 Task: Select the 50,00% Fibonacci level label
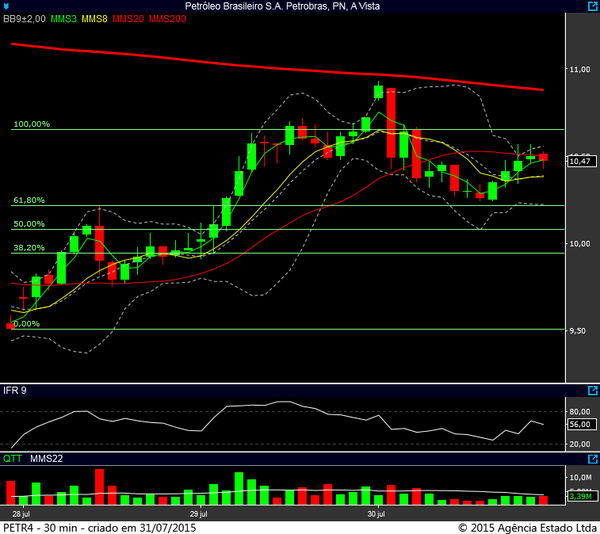coord(29,224)
